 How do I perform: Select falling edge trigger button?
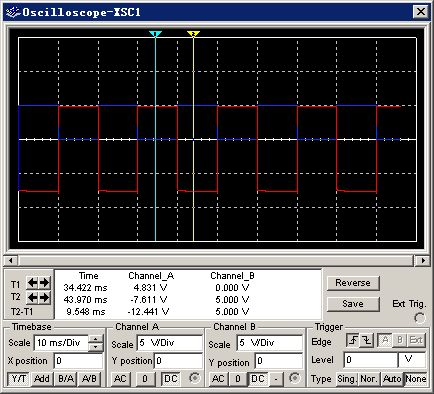click(x=367, y=340)
